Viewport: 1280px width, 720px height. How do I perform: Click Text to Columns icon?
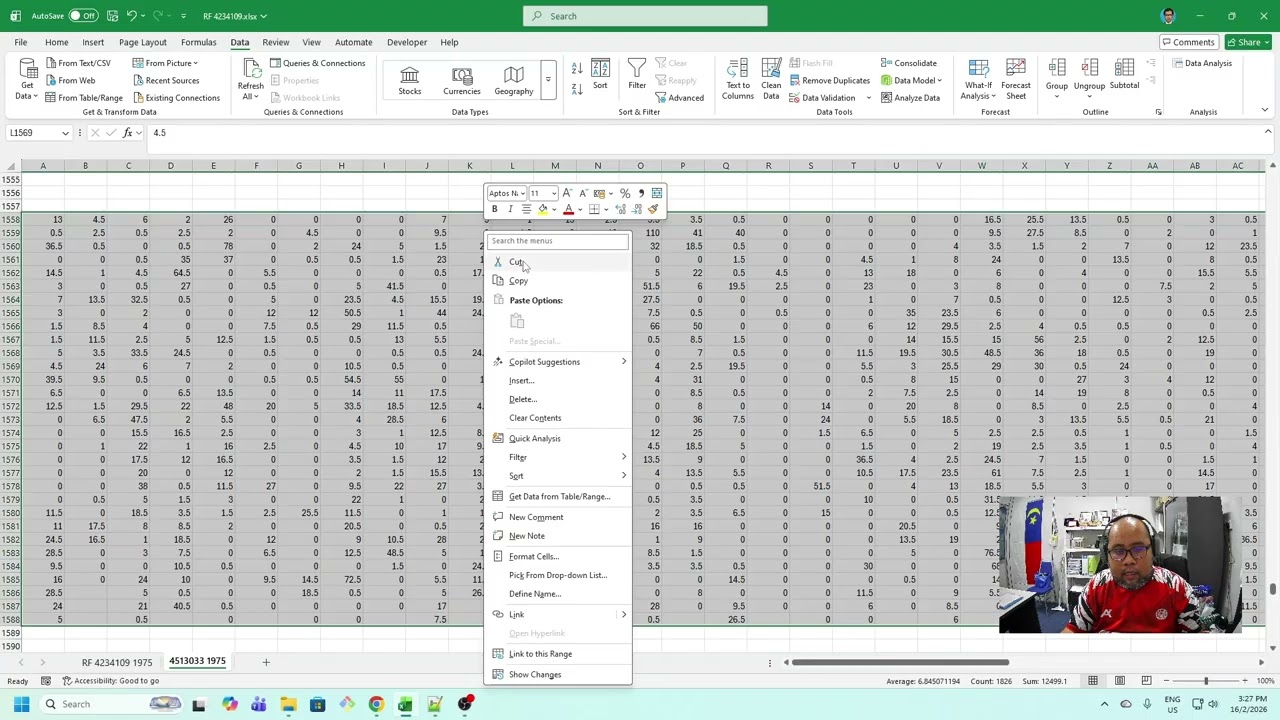[738, 79]
